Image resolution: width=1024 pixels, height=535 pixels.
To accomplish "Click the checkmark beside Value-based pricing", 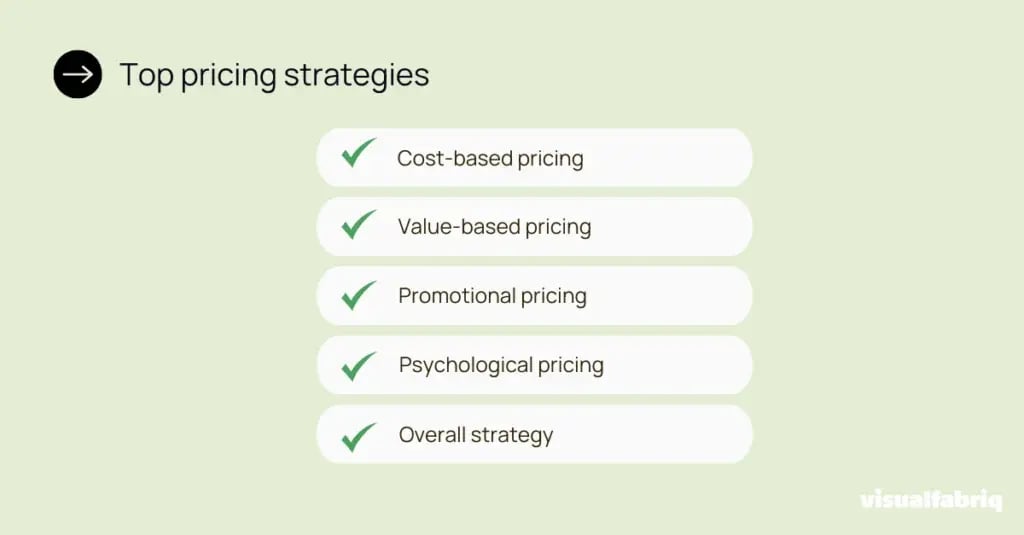I will [x=359, y=224].
